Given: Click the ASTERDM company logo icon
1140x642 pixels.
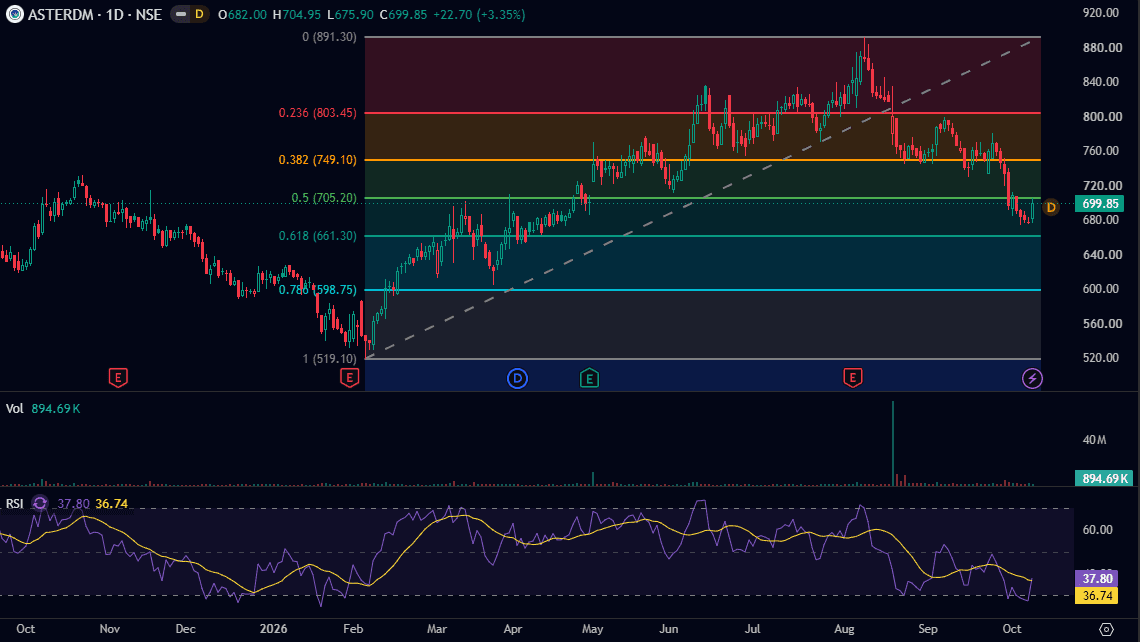Looking at the screenshot, I should point(15,14).
